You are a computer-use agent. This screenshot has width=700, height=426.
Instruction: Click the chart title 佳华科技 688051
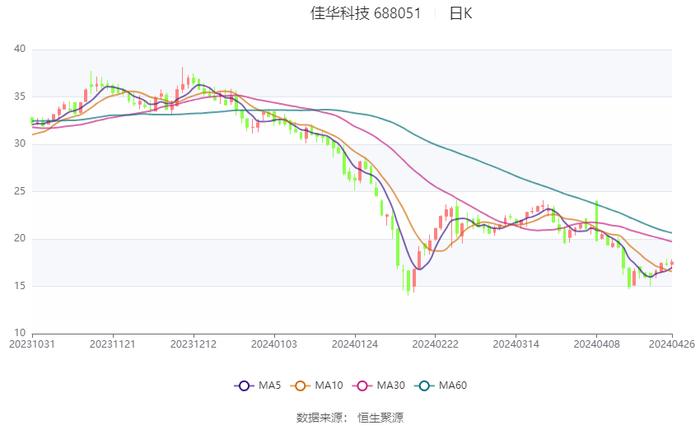coord(366,13)
